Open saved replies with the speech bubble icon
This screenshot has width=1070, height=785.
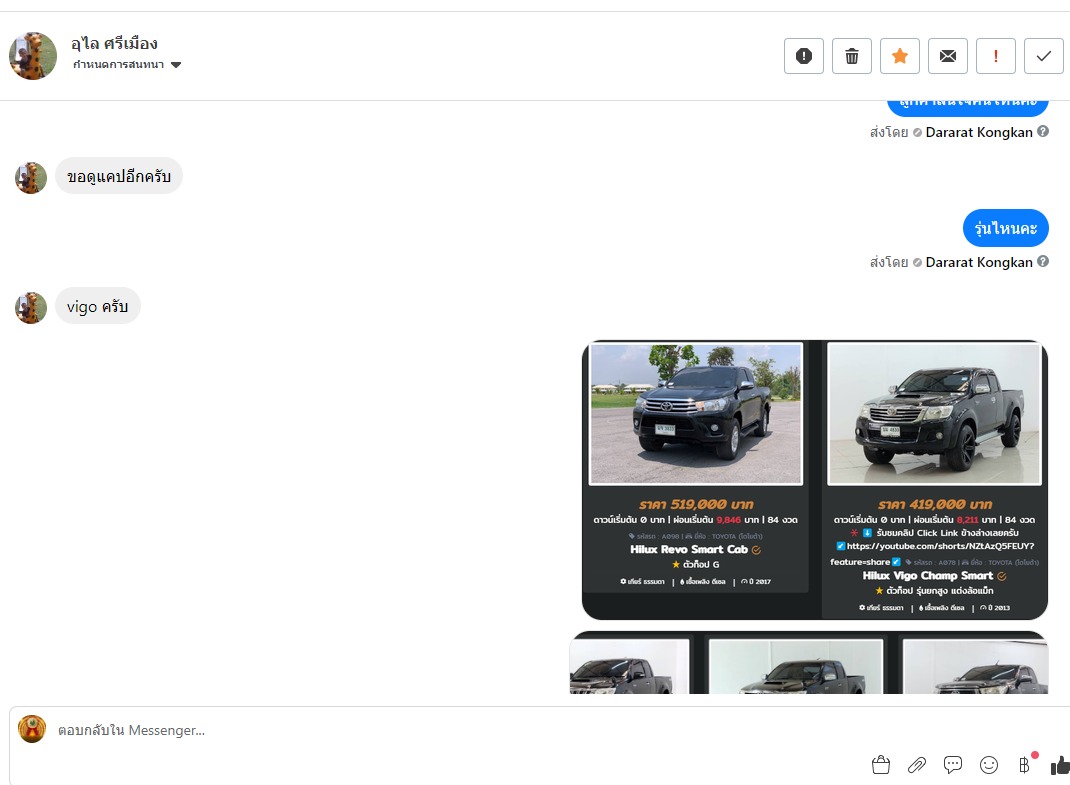pyautogui.click(x=953, y=765)
